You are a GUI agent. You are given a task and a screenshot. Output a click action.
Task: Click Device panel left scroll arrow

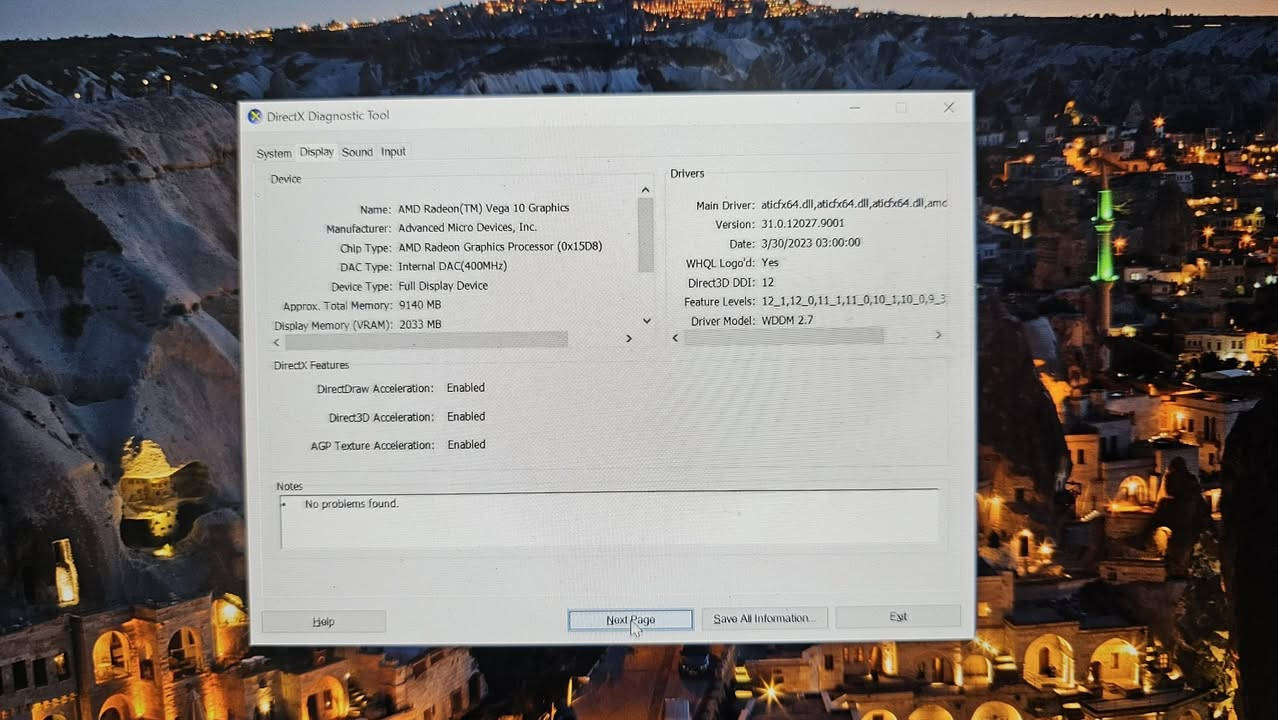tap(277, 341)
